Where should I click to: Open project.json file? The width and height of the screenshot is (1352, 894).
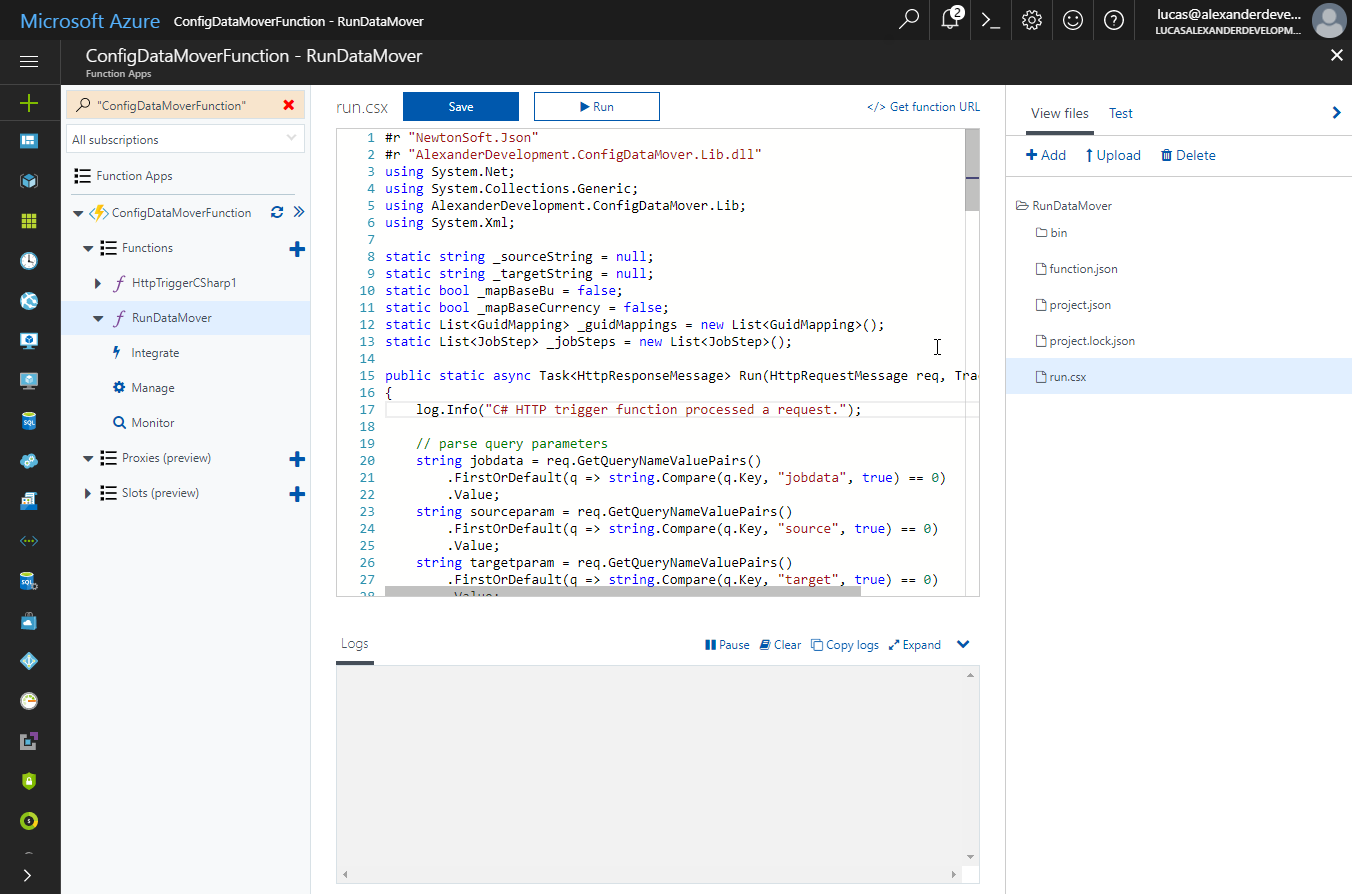coord(1073,305)
